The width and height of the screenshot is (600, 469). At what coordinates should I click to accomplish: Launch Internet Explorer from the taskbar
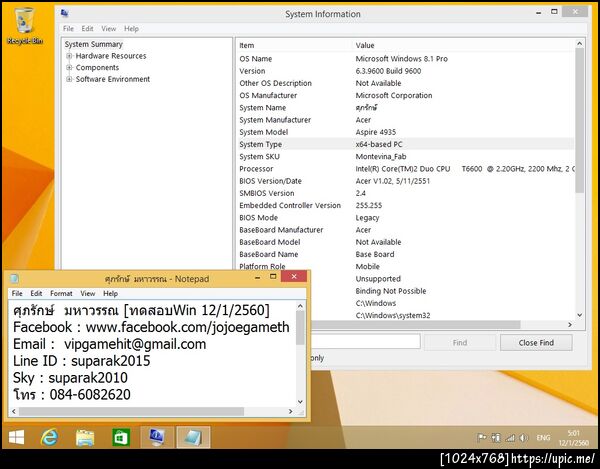point(49,437)
